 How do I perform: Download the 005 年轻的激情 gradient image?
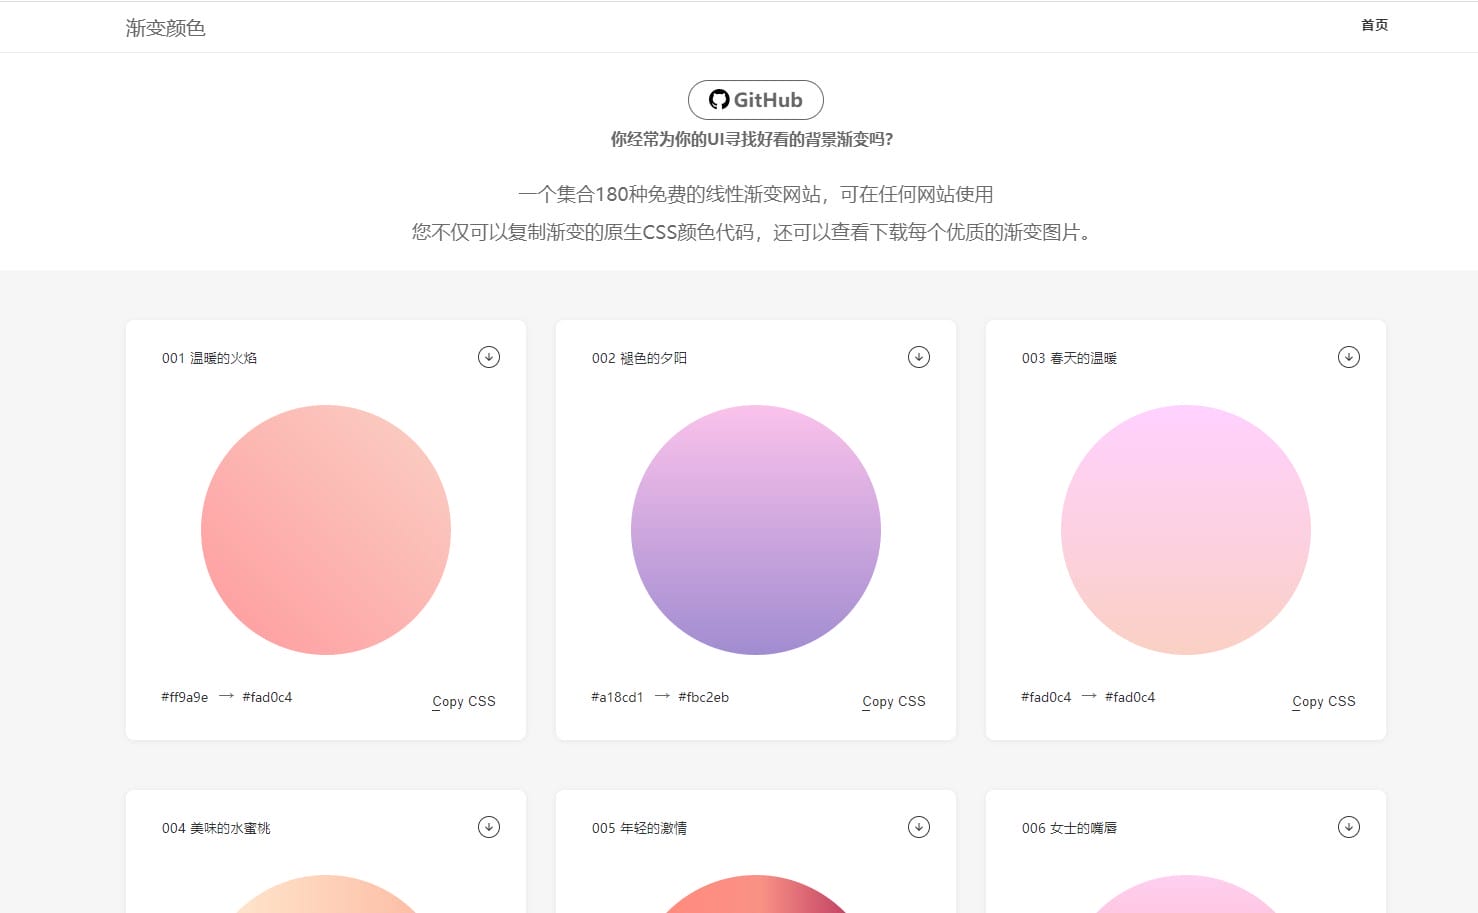(919, 827)
